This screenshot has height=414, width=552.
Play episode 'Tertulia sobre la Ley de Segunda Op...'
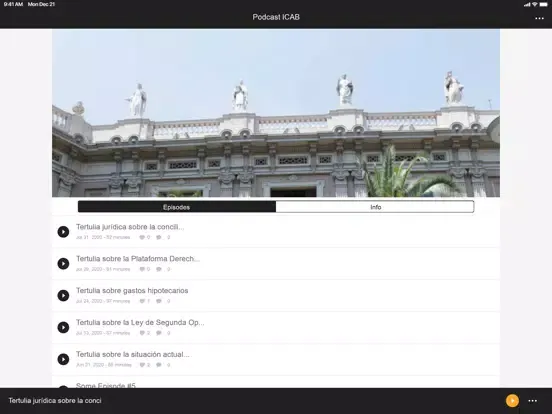point(63,327)
